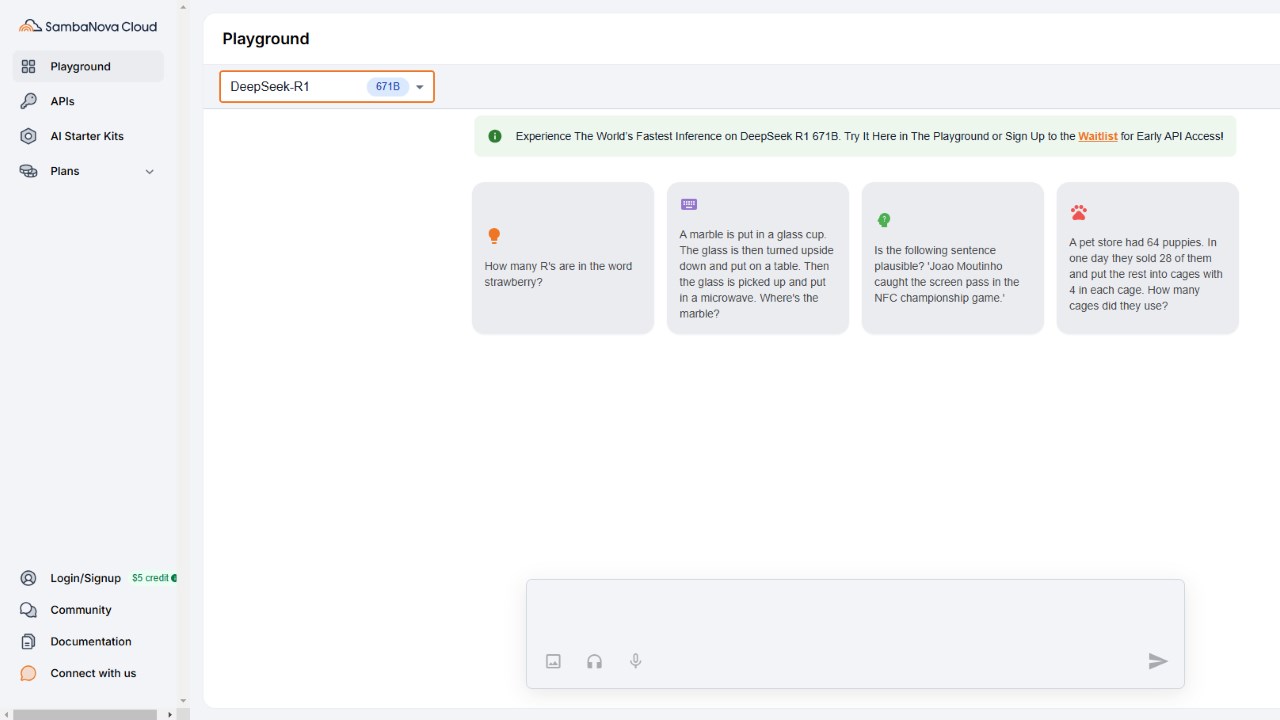Select the Plans menu item
The width and height of the screenshot is (1280, 720).
[x=88, y=171]
